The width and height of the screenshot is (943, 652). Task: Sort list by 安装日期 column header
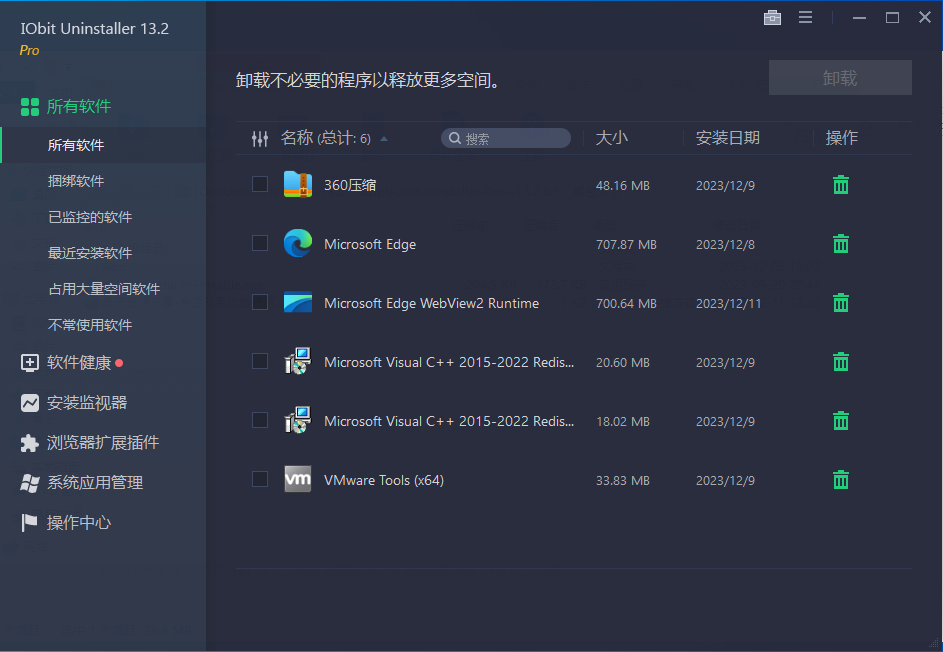point(728,138)
